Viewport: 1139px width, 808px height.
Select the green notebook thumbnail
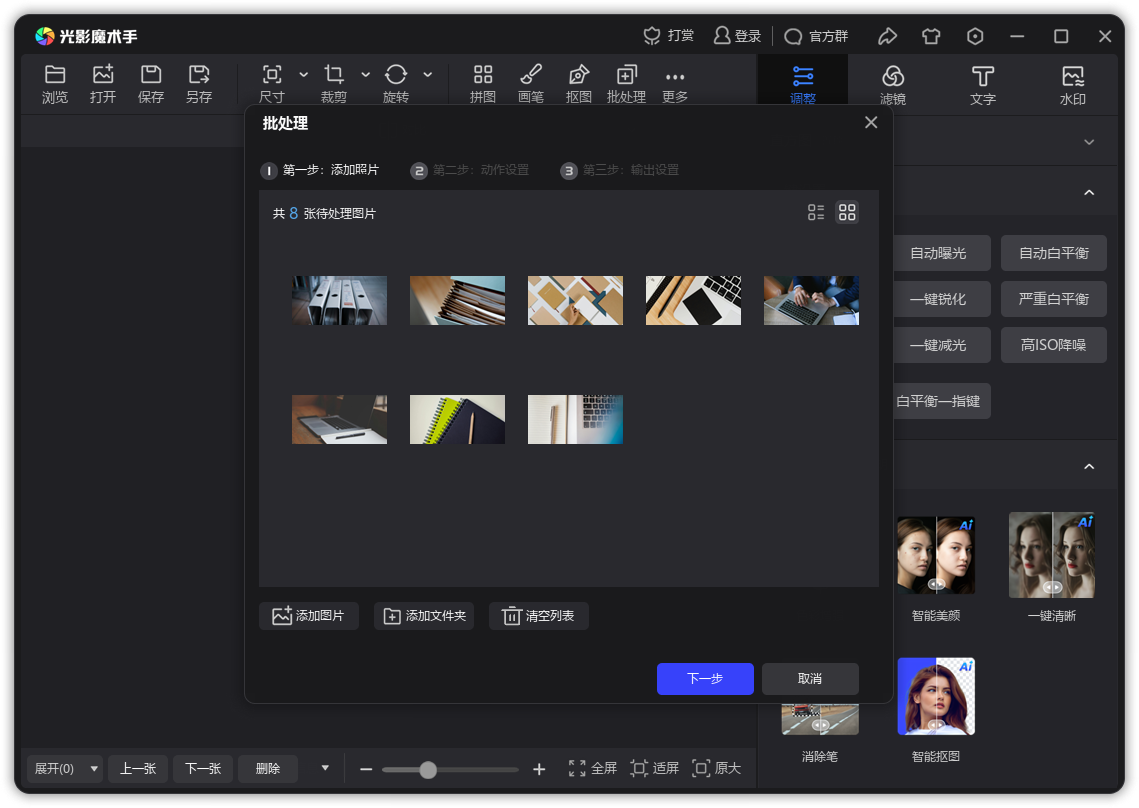pos(457,419)
